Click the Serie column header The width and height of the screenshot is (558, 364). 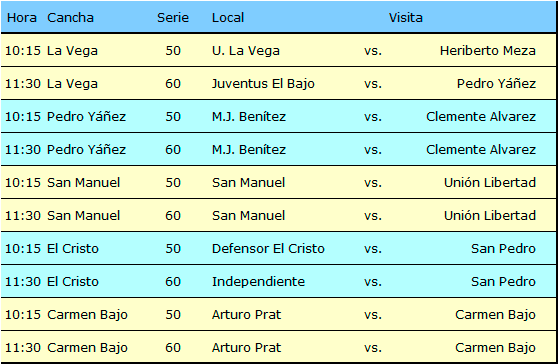click(173, 17)
